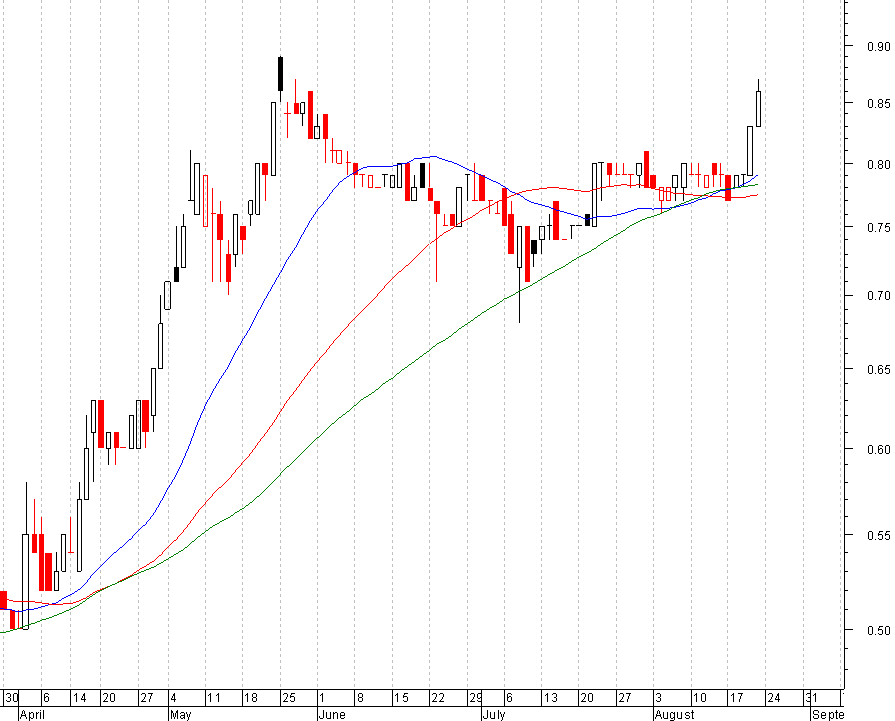Select the 0.75 price axis label
Screen dimensions: 895x721
(878, 228)
